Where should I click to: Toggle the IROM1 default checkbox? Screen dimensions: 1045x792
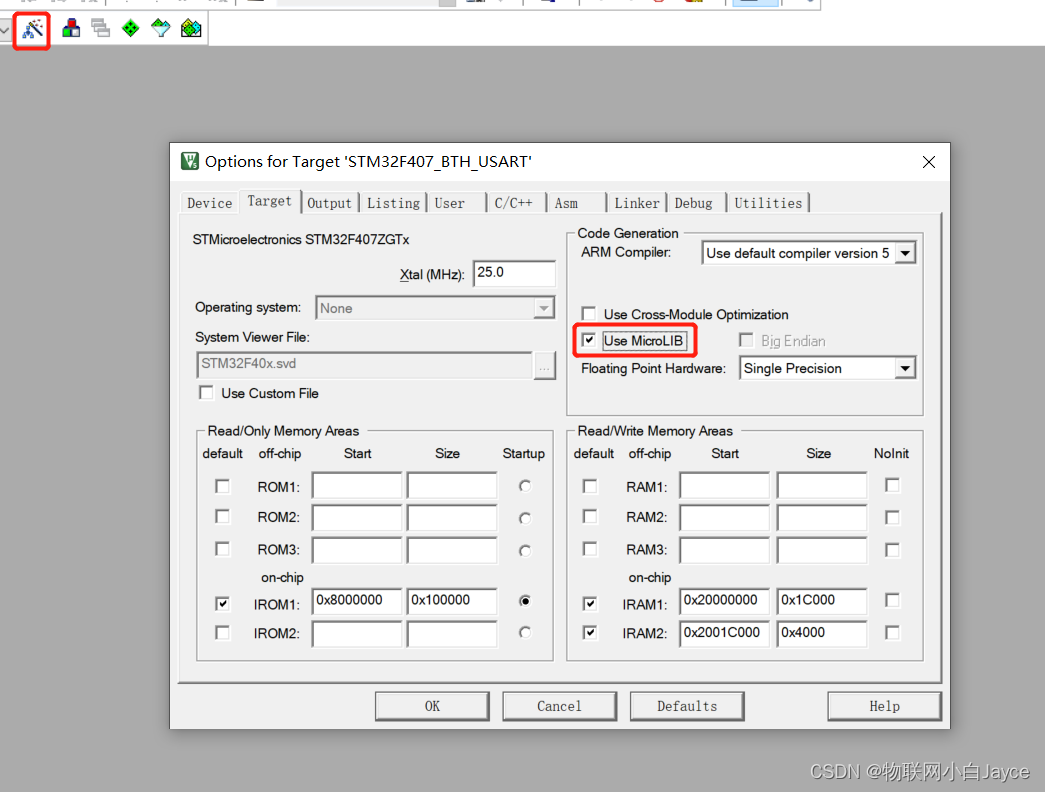223,603
